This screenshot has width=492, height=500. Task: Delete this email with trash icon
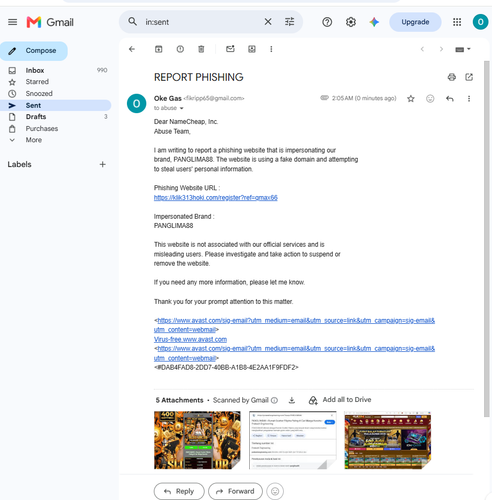pos(201,49)
